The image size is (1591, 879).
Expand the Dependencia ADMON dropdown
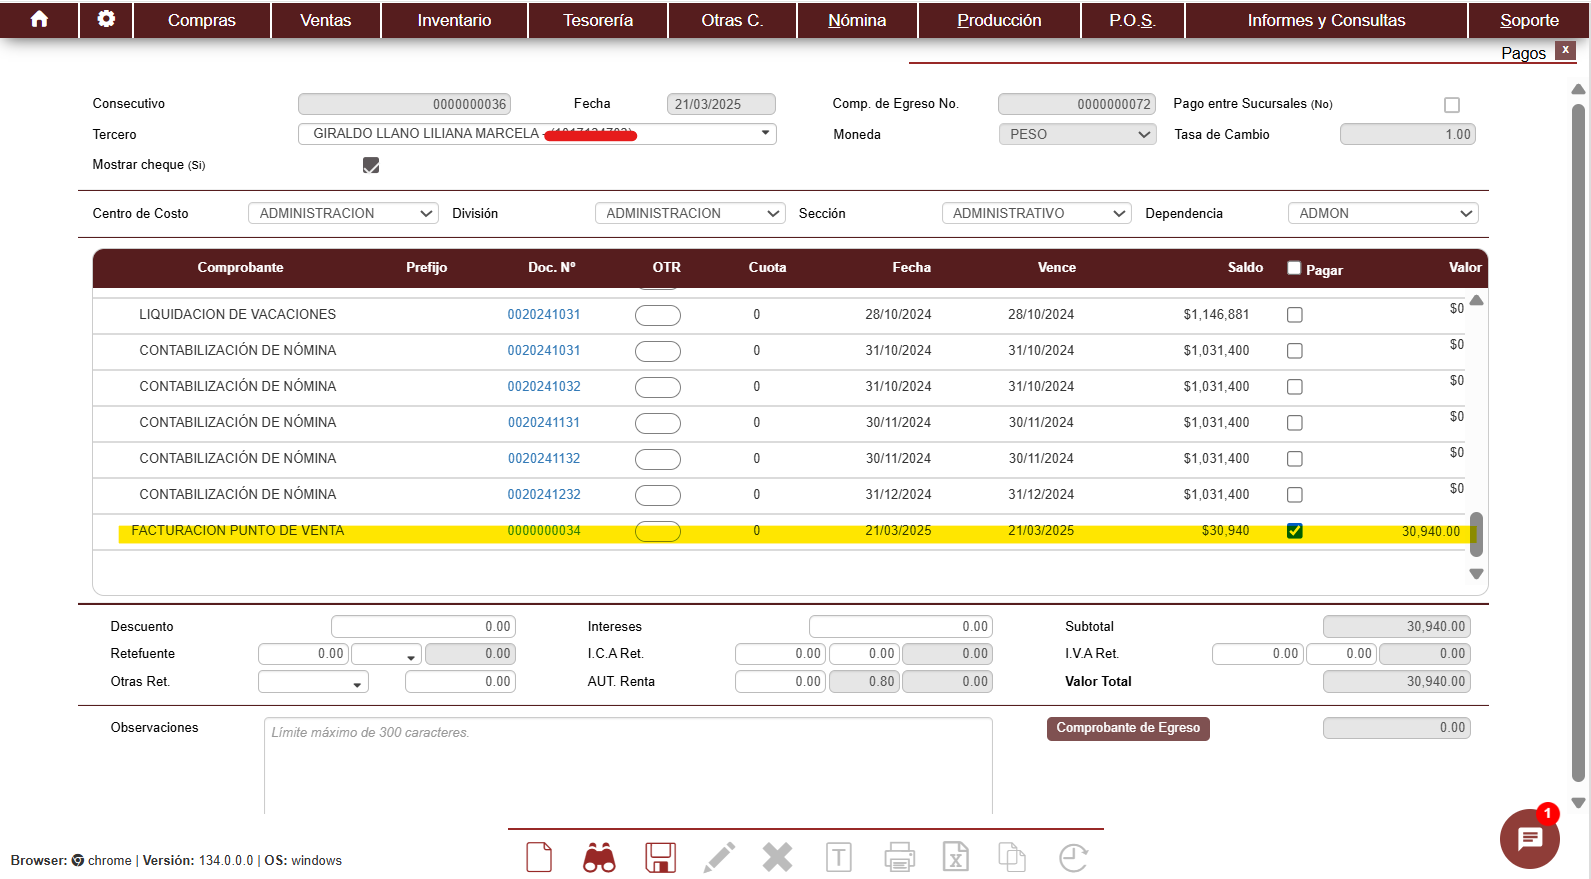(1383, 213)
